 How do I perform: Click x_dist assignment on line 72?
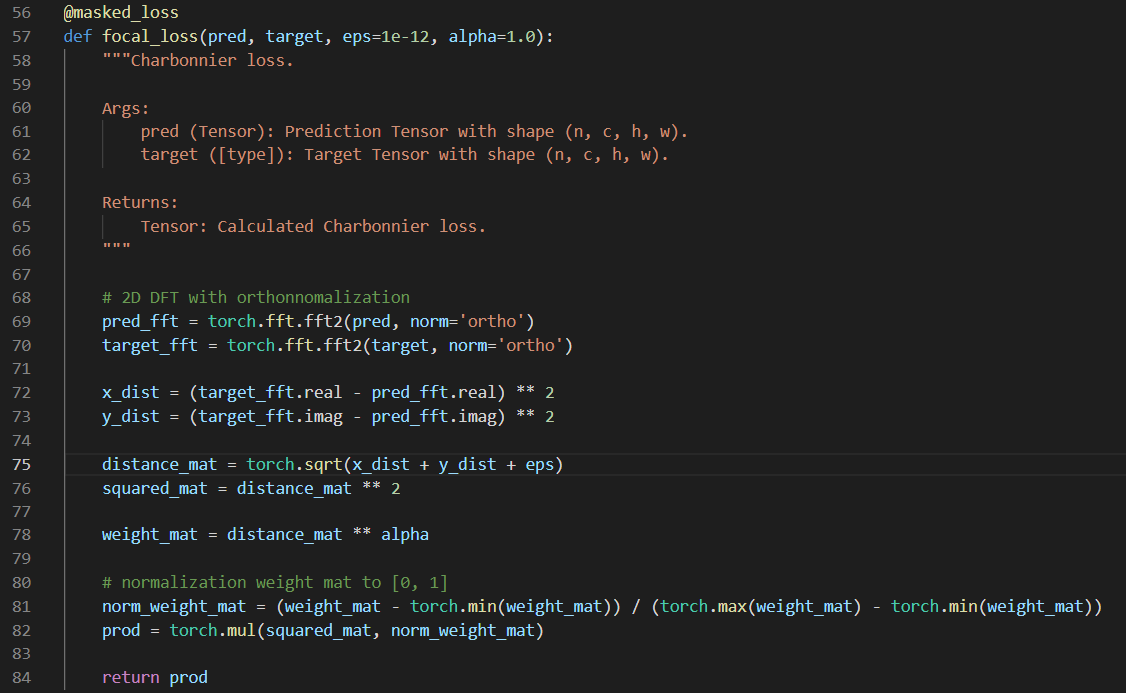tap(131, 393)
